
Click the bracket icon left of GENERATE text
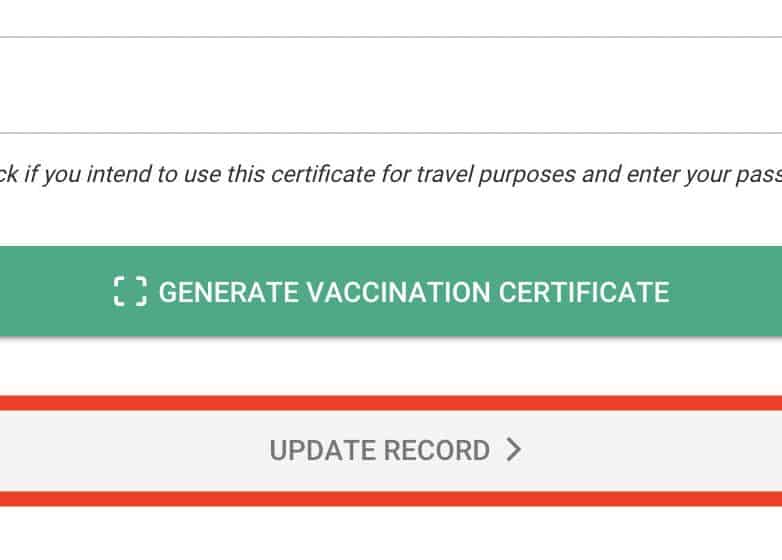click(x=129, y=291)
